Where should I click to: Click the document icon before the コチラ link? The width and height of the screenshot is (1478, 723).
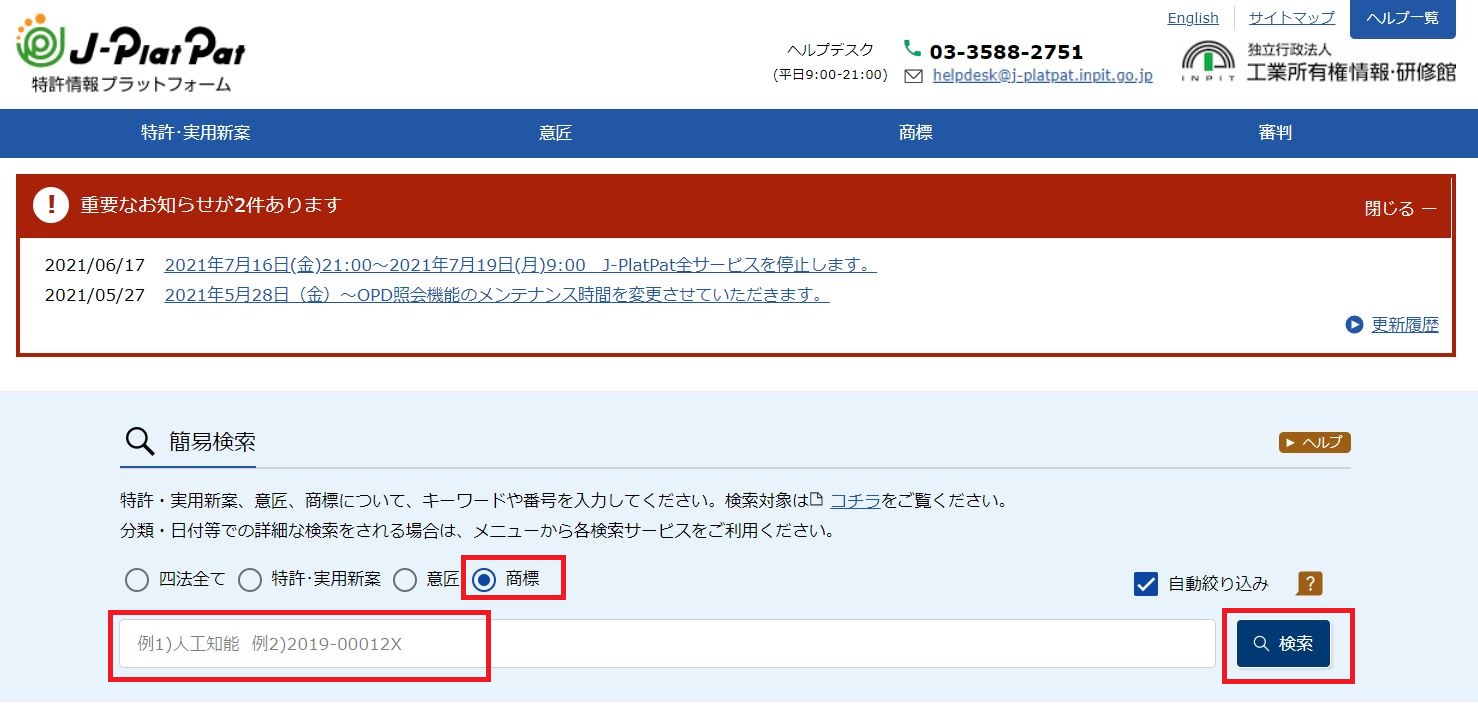[x=815, y=500]
